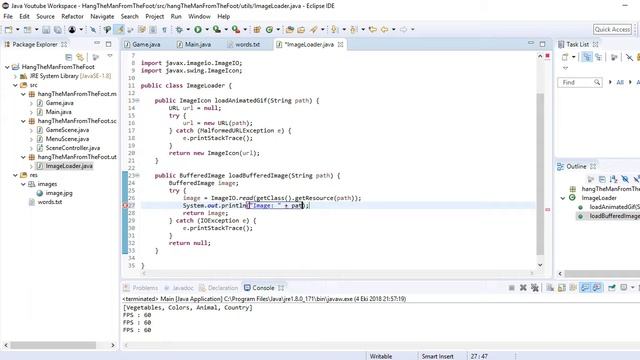Click the Save All toolbar icon
The image size is (640, 360).
point(58,29)
